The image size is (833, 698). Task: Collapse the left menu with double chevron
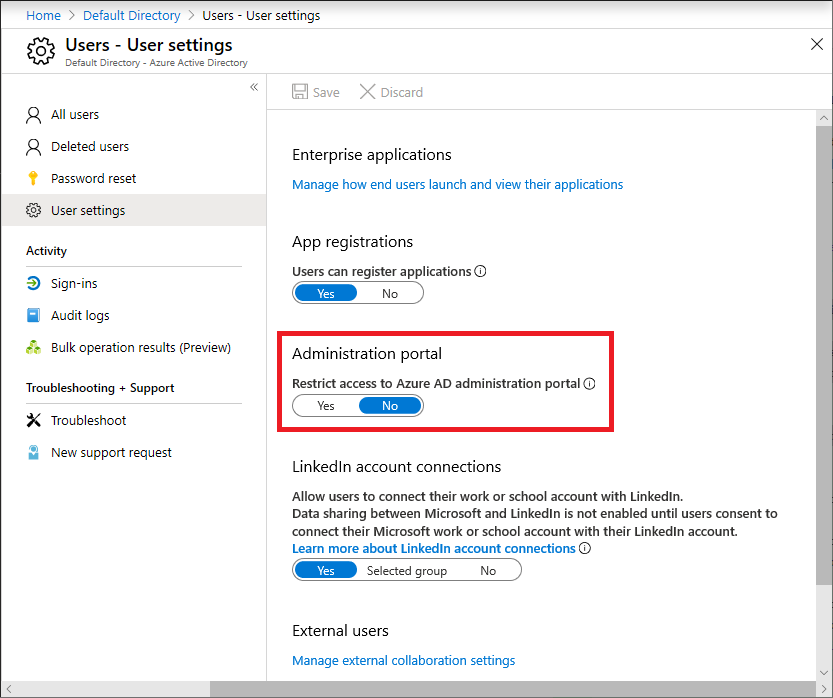[254, 87]
